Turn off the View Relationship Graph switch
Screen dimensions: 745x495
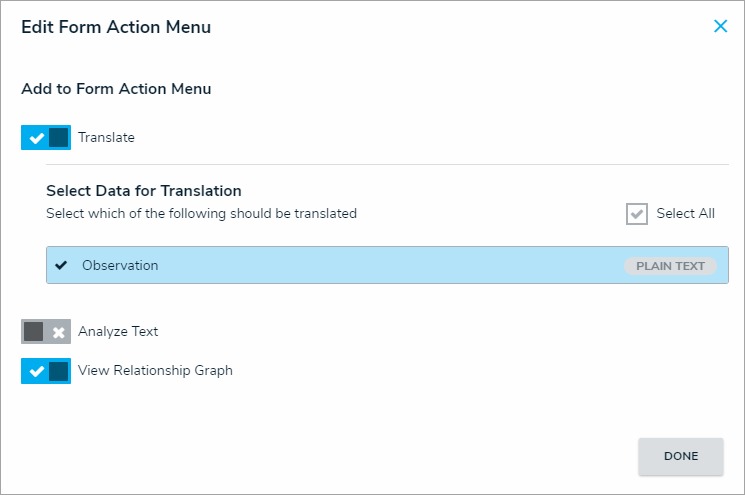[46, 371]
